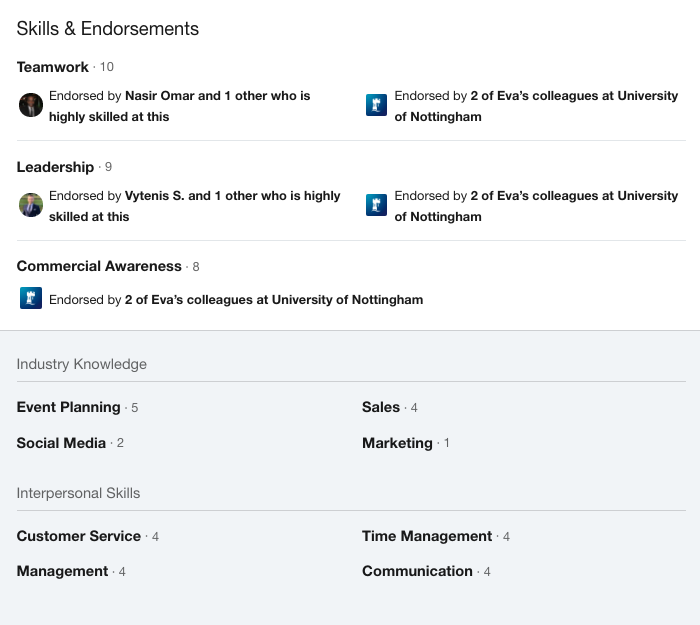Screen dimensions: 700x625
Task: Open the Time Management skill
Action: 427,536
